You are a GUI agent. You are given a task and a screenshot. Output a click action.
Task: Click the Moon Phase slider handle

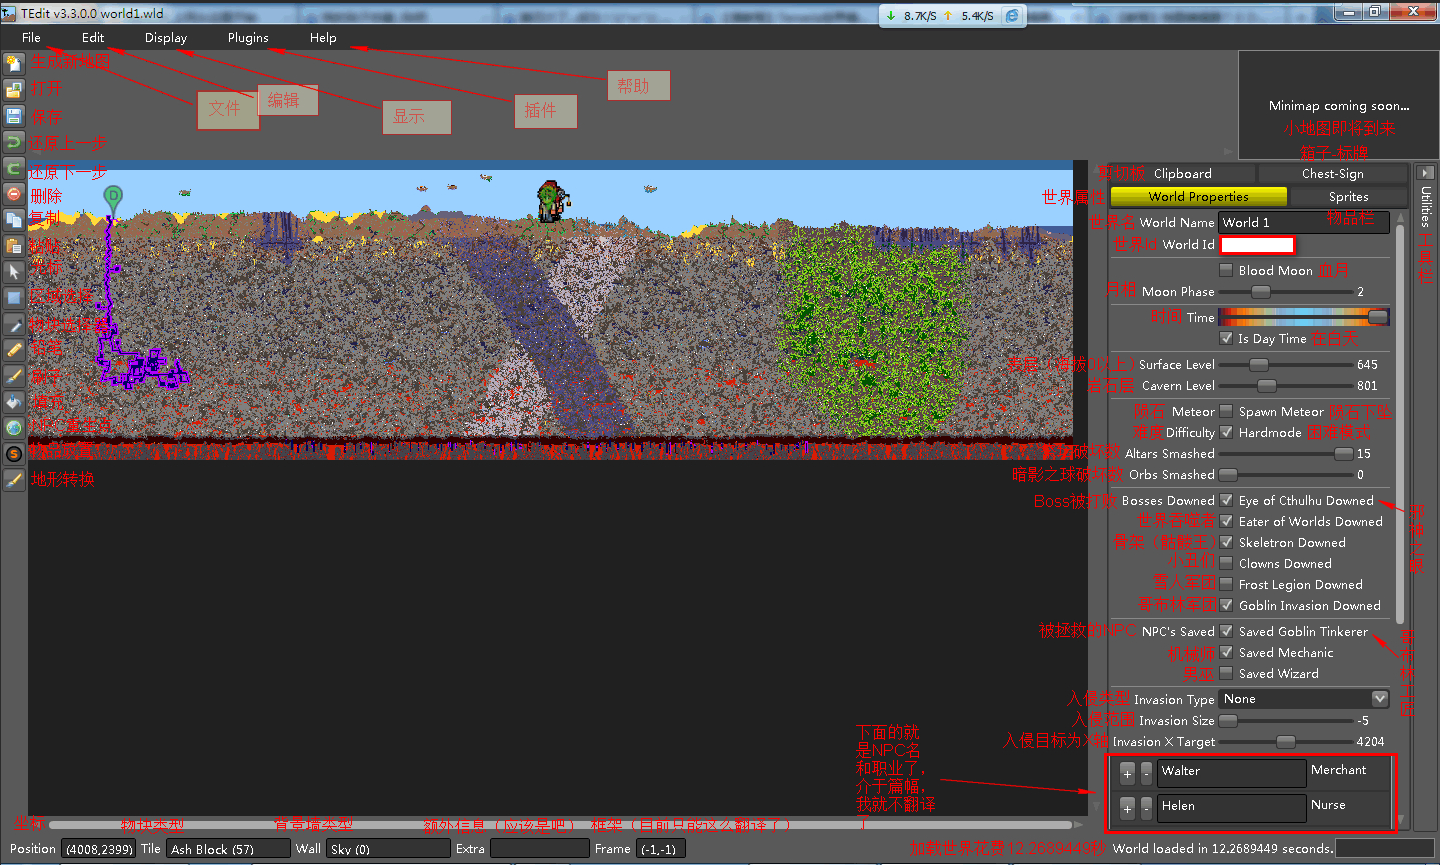point(1261,292)
